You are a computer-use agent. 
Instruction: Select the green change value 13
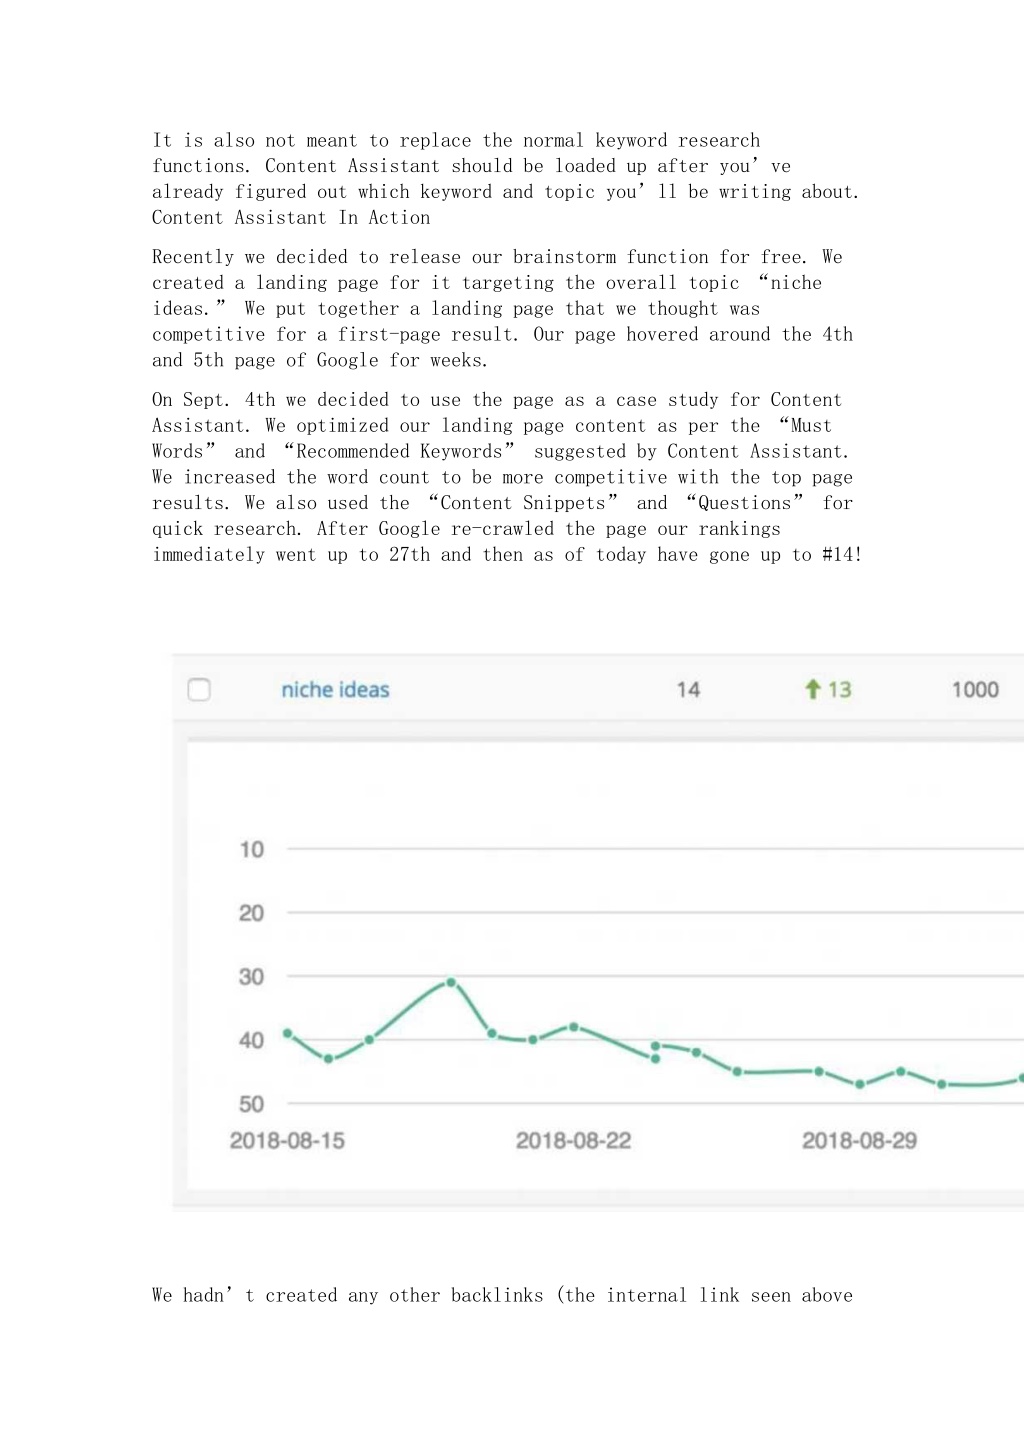pyautogui.click(x=840, y=689)
